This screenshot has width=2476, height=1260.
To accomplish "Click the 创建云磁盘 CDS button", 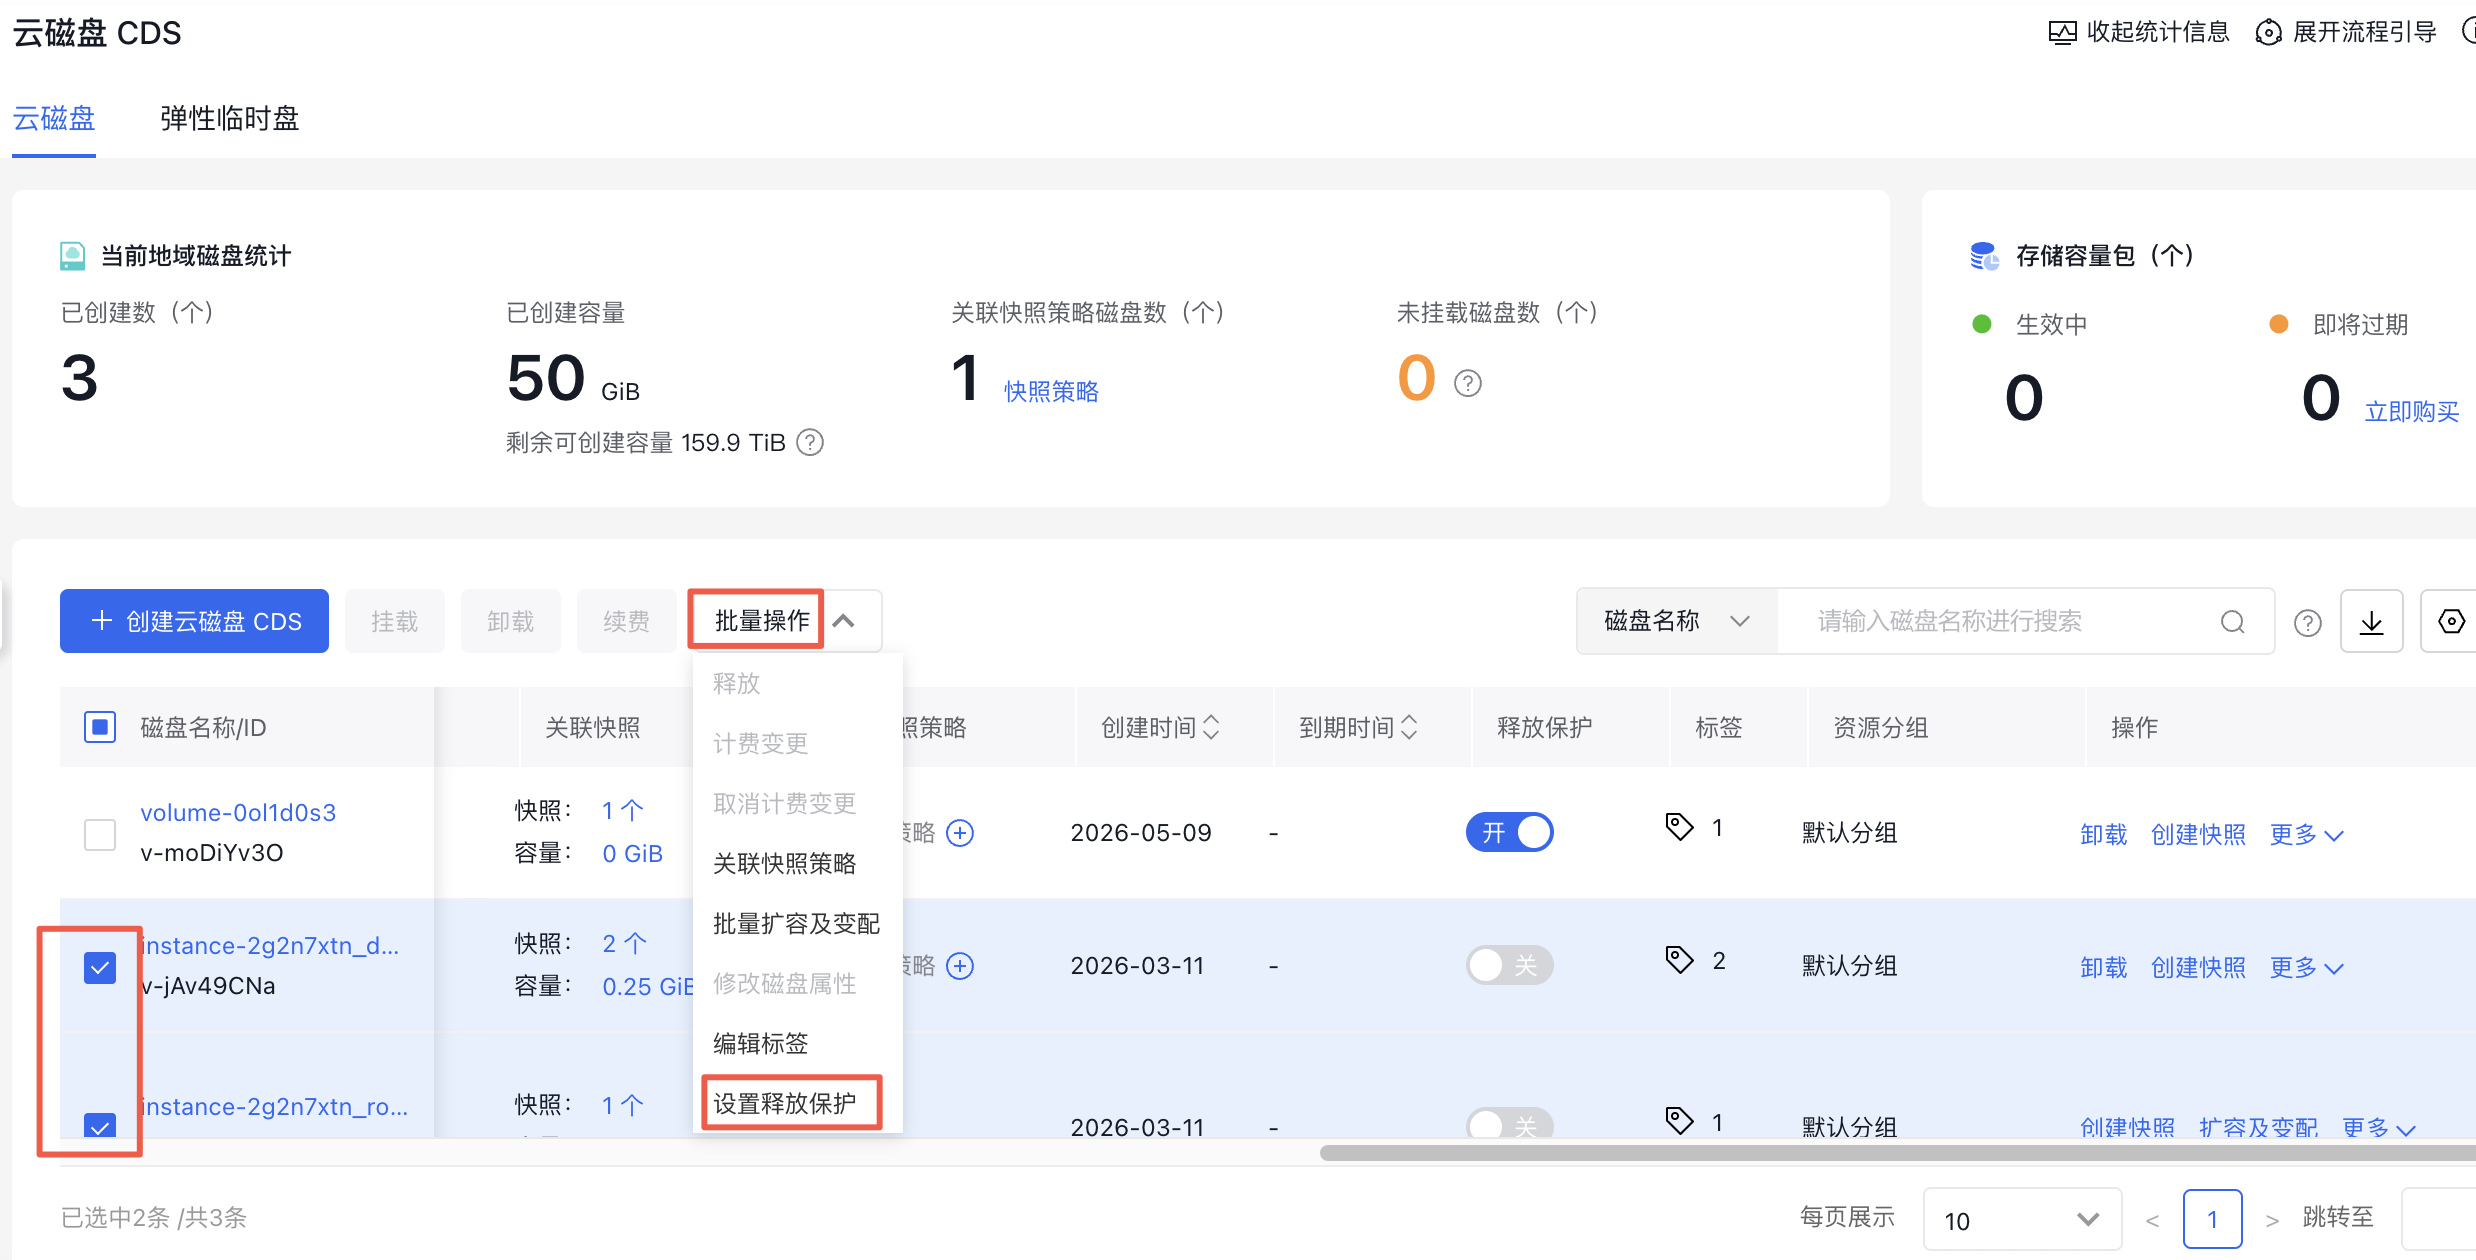I will pyautogui.click(x=194, y=621).
